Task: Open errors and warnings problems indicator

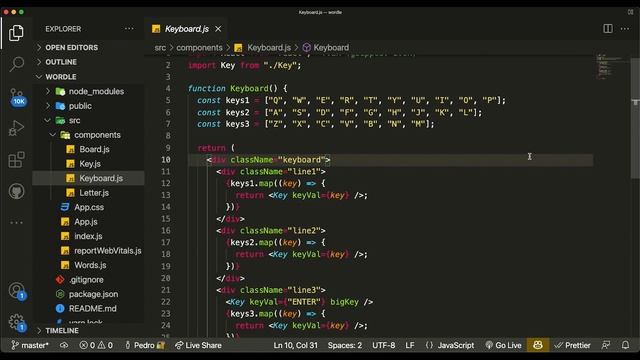Action: pyautogui.click(x=96, y=345)
